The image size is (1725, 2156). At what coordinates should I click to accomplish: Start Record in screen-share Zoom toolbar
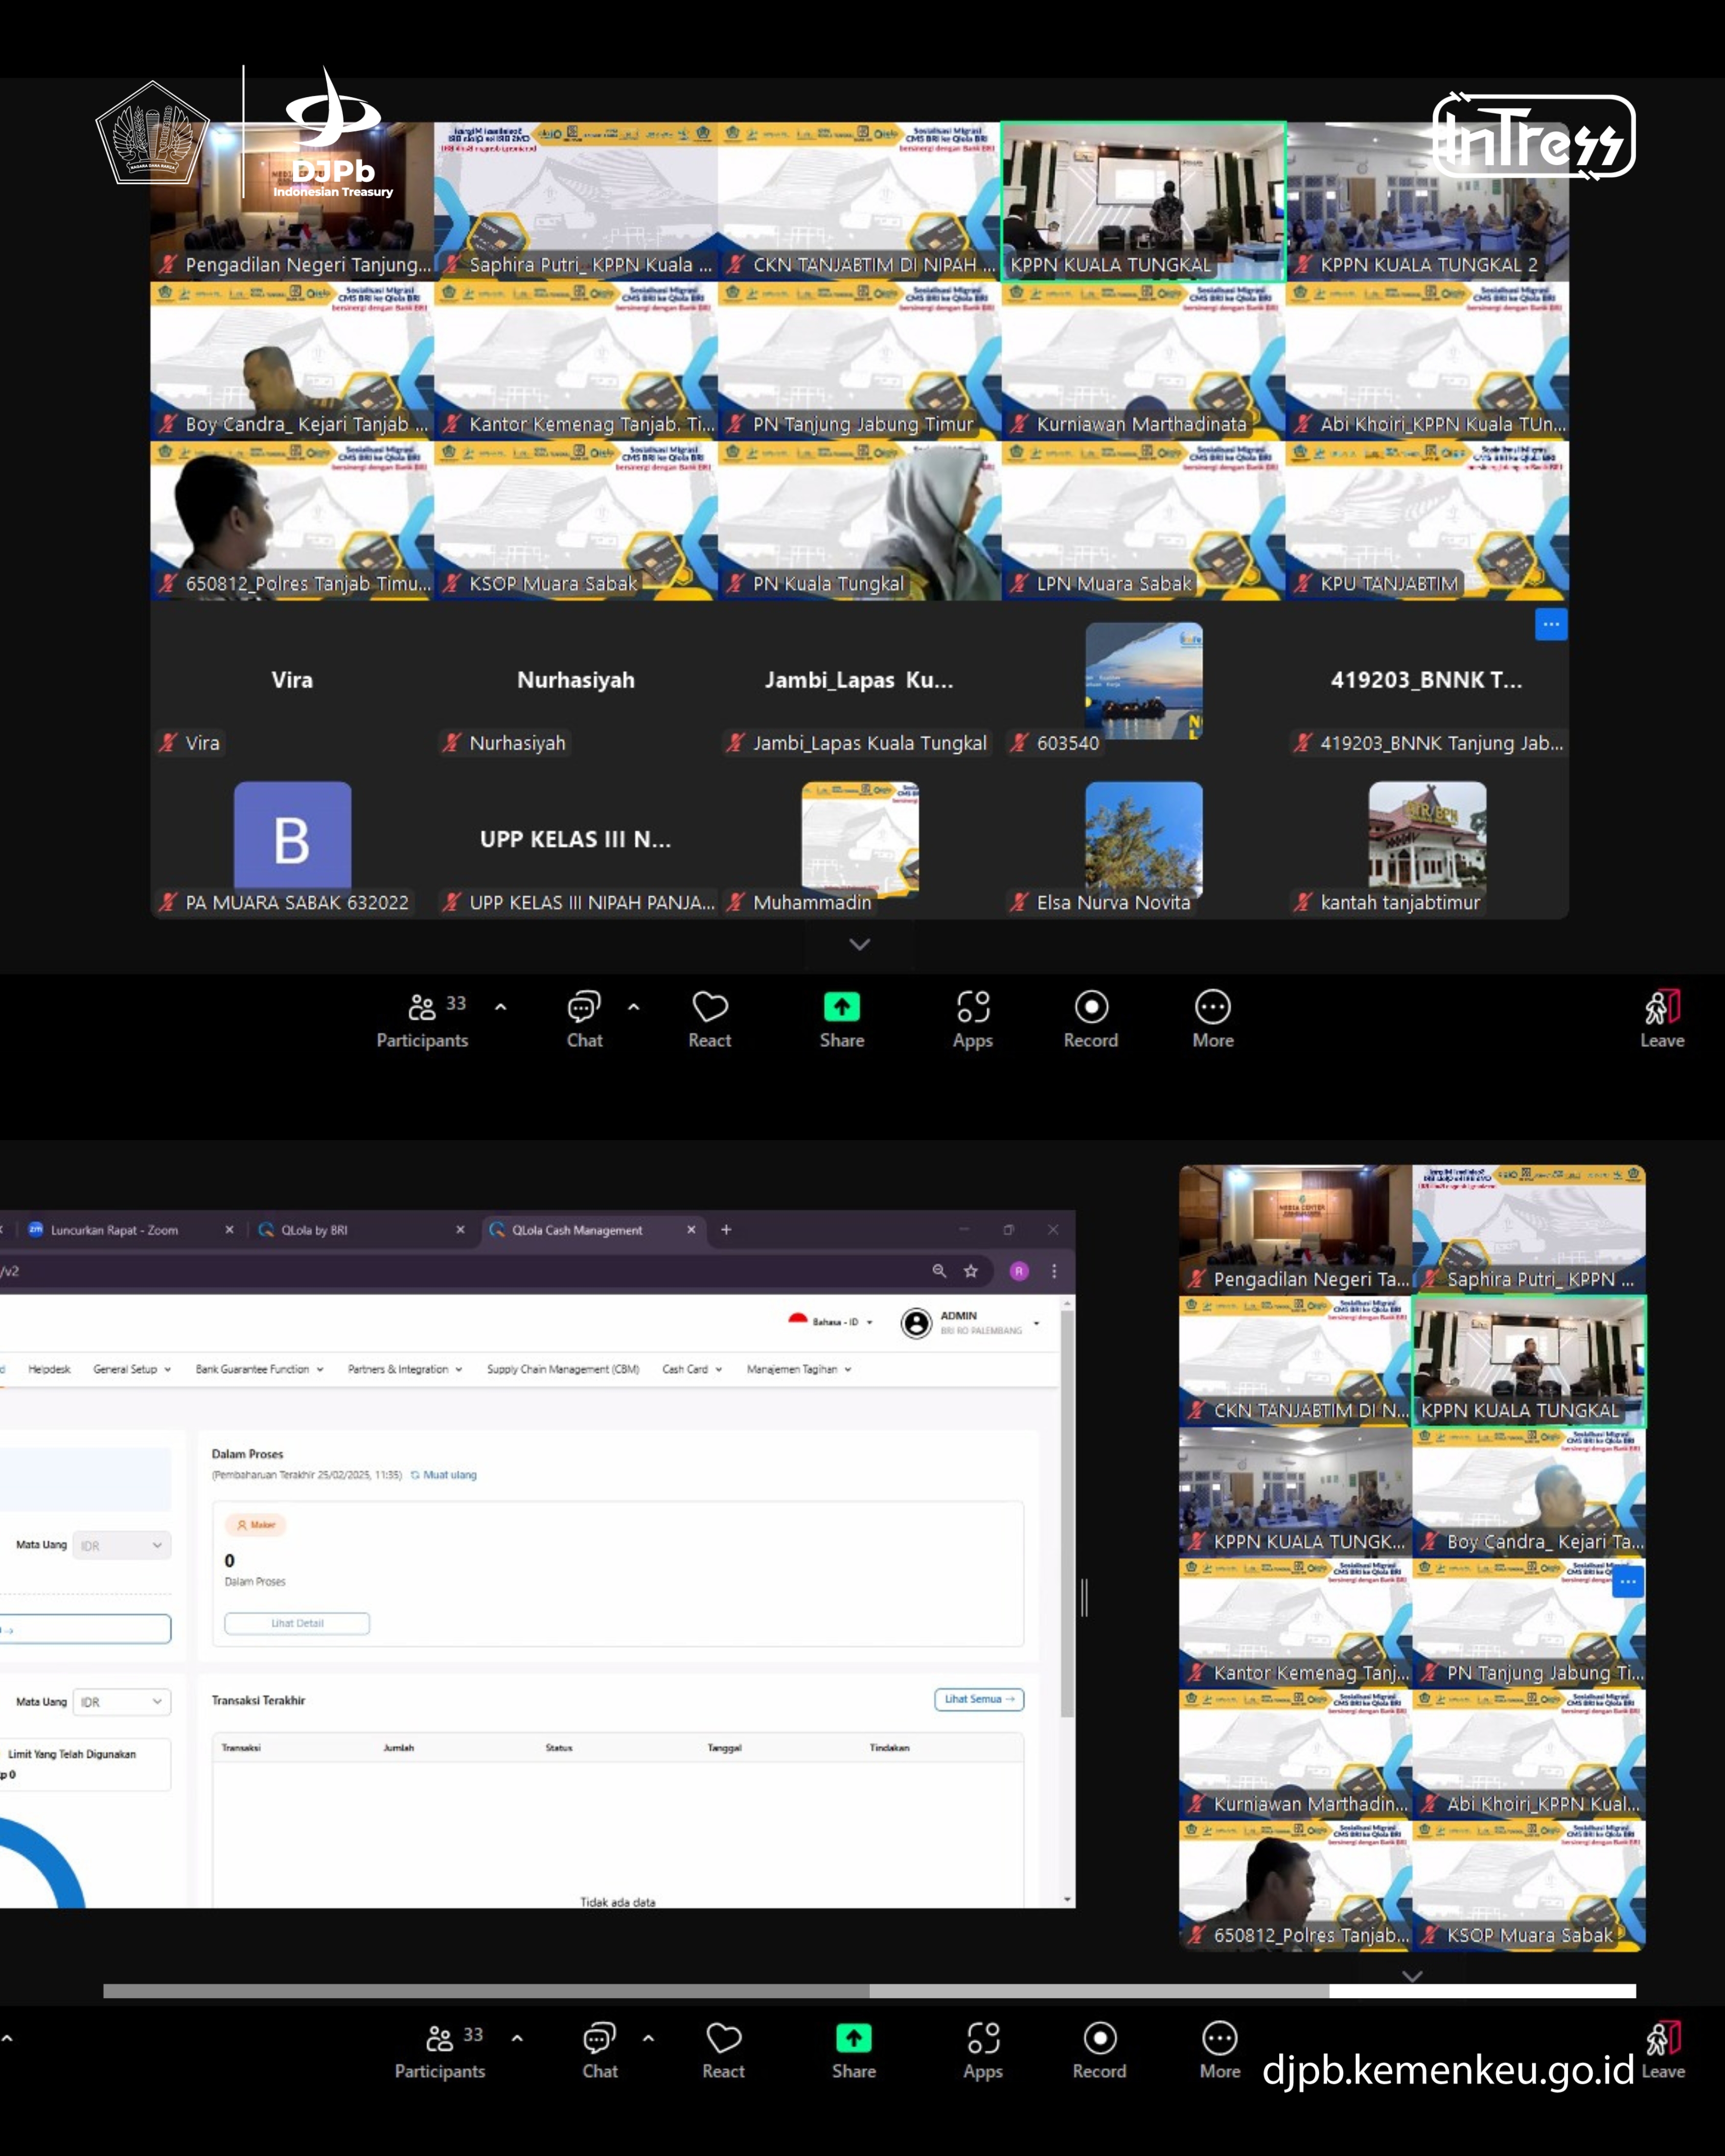tap(1099, 2050)
